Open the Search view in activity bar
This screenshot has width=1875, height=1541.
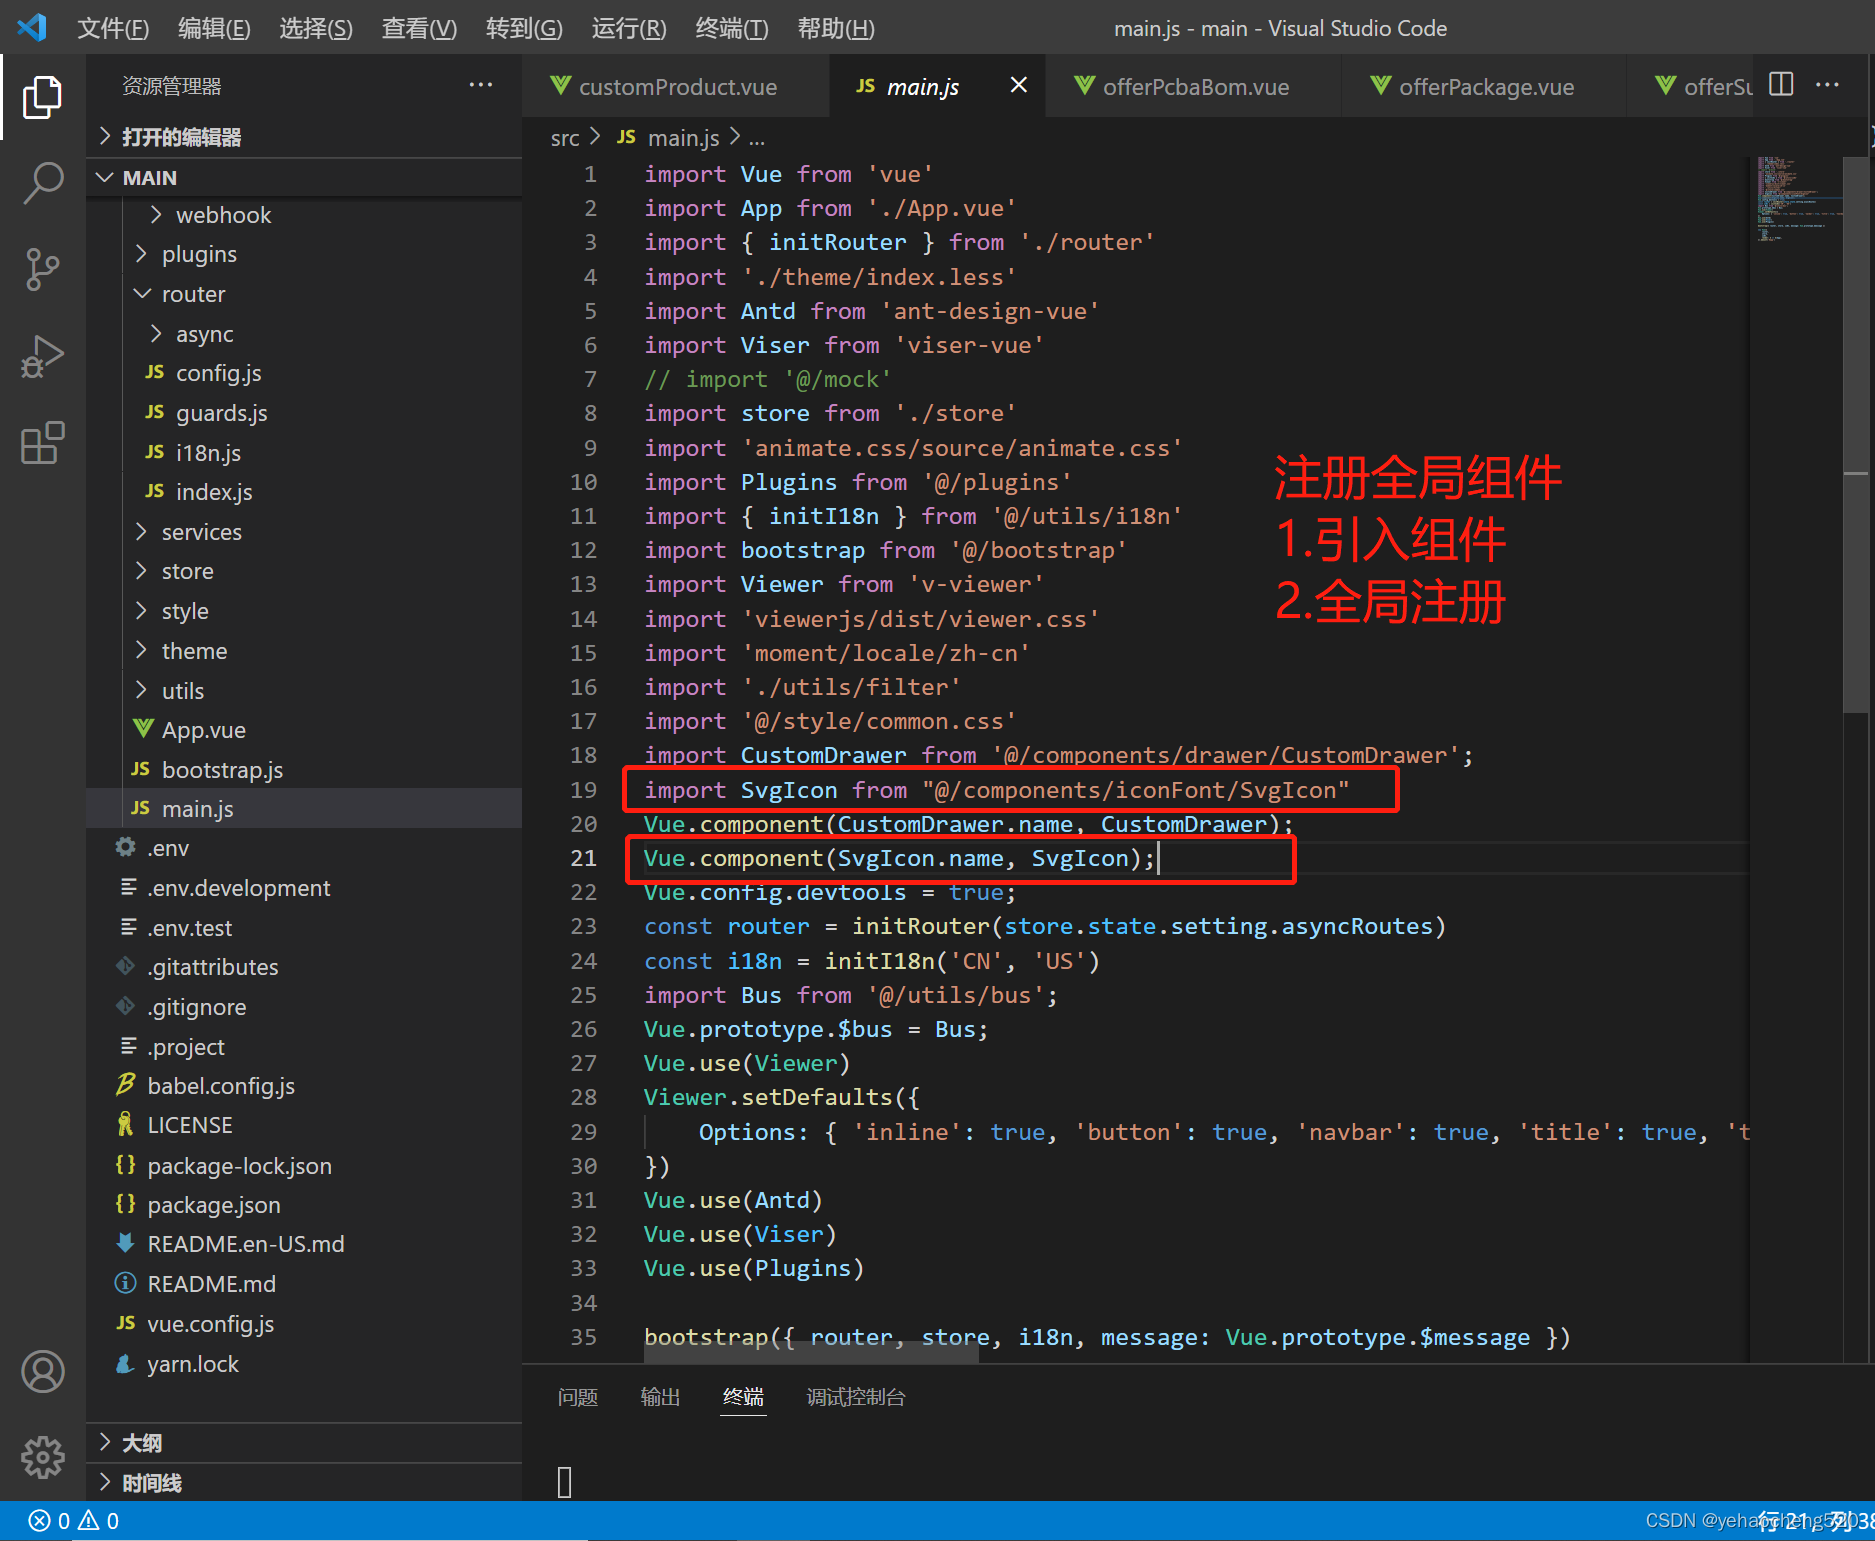coord(42,183)
